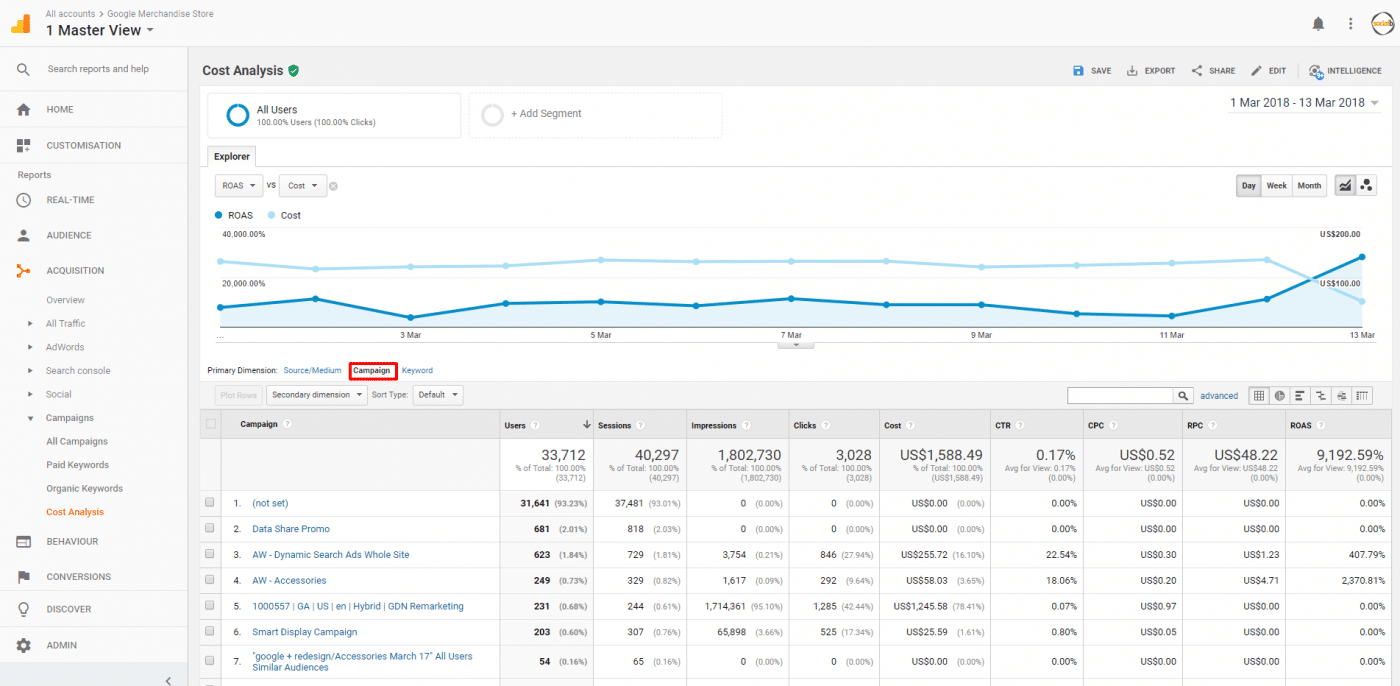1400x686 pixels.
Task: Check the Smart Display Campaign row checkbox
Action: [x=210, y=632]
